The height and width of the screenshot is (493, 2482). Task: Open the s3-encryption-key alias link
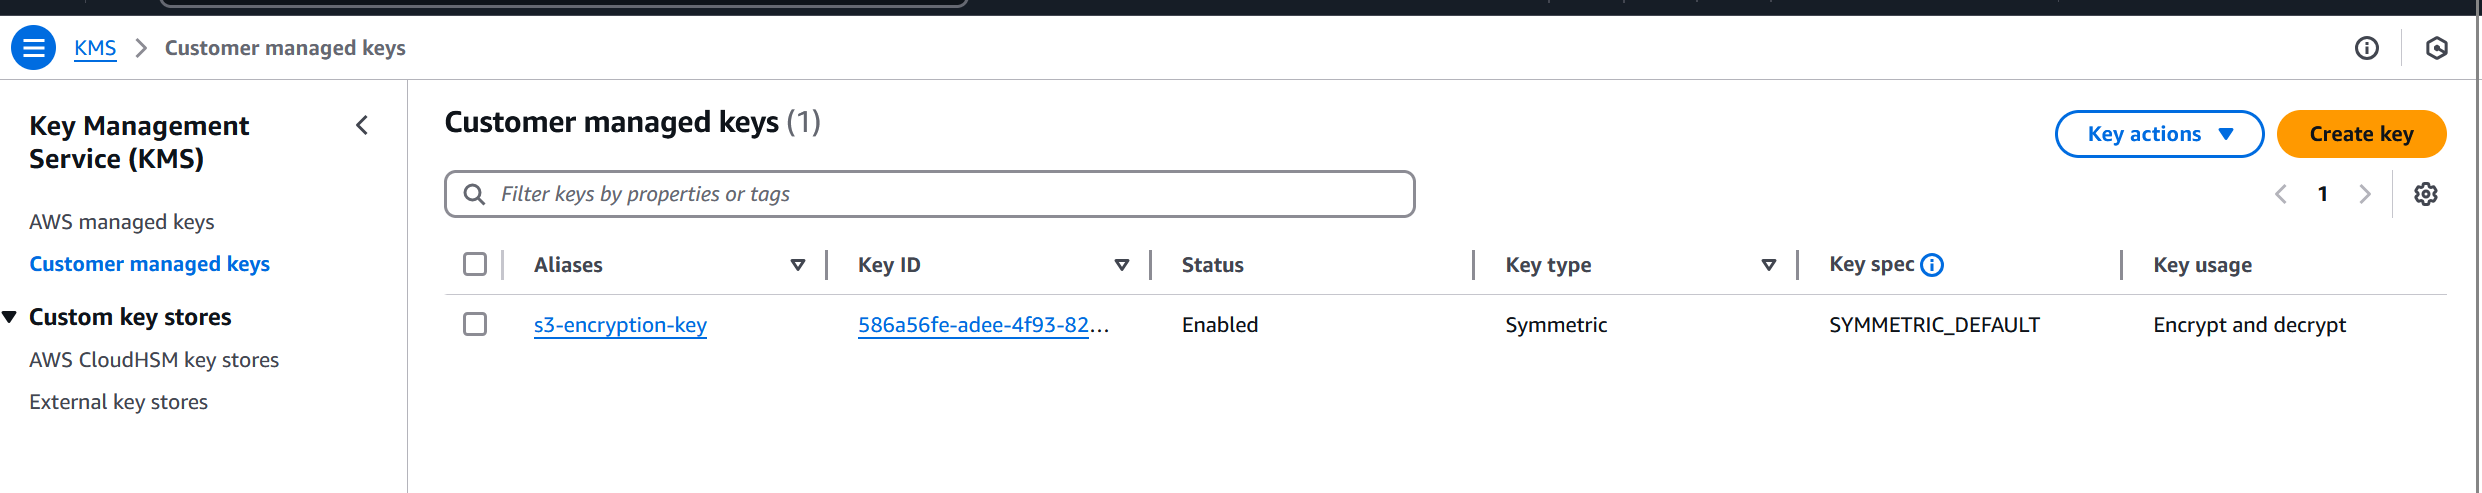pyautogui.click(x=620, y=325)
